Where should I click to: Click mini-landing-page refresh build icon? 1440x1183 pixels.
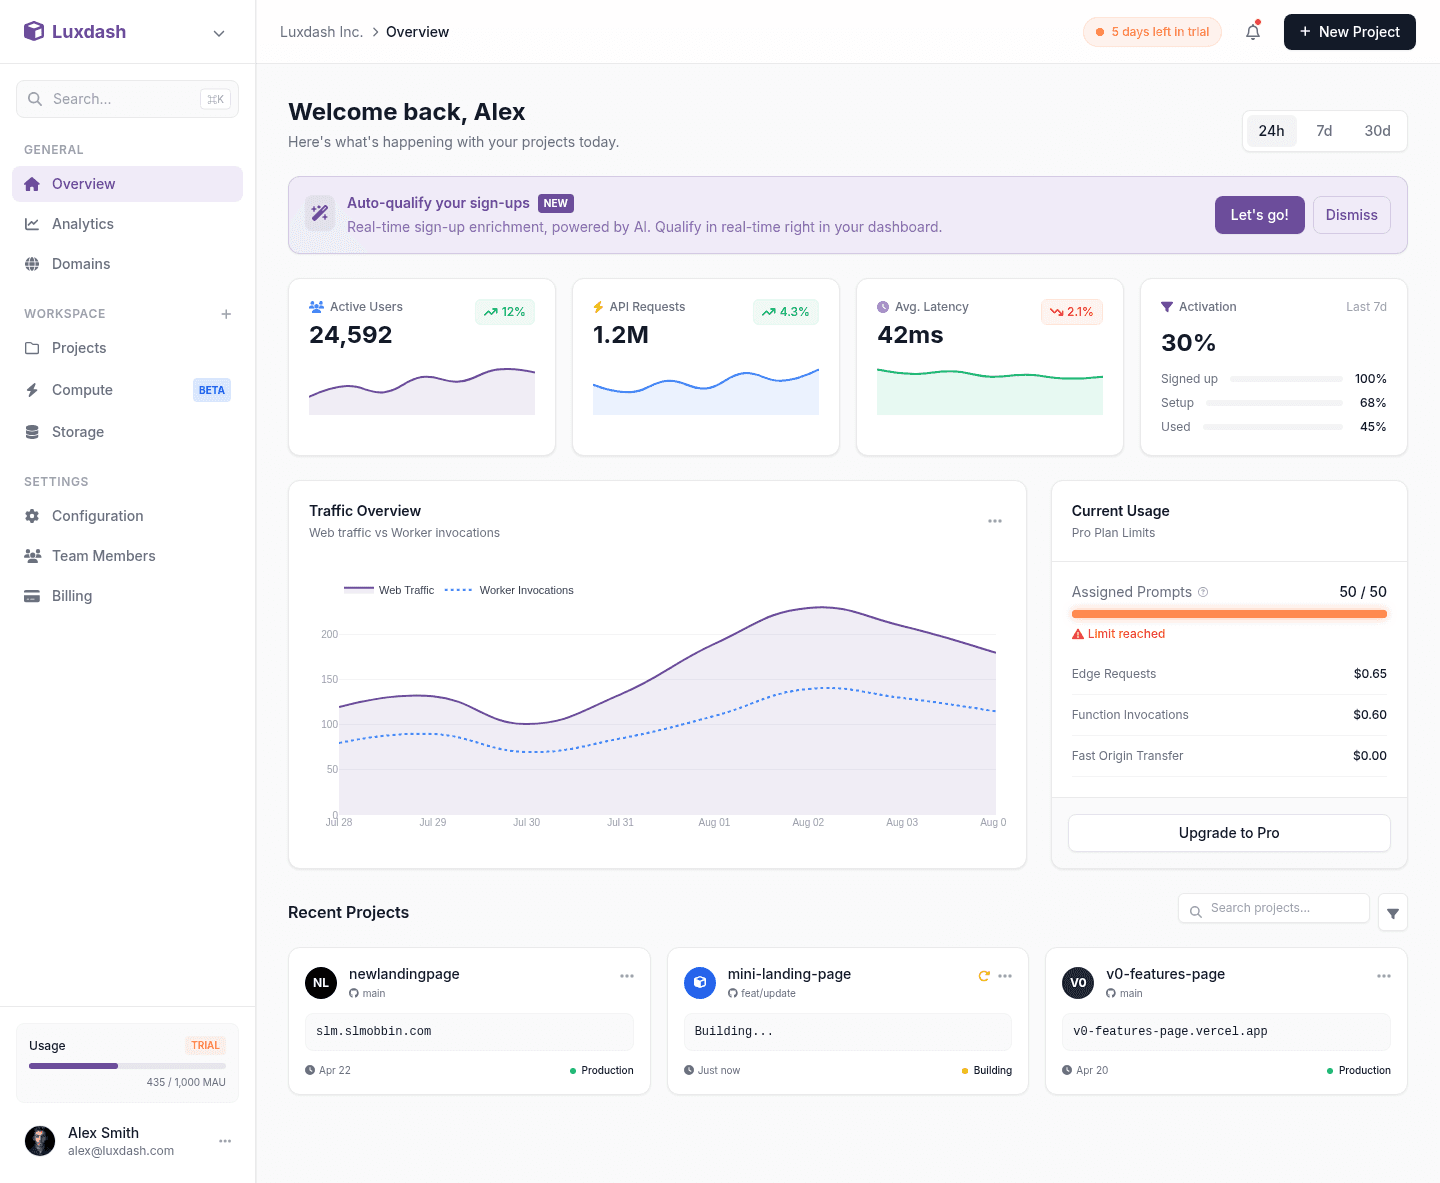point(984,976)
